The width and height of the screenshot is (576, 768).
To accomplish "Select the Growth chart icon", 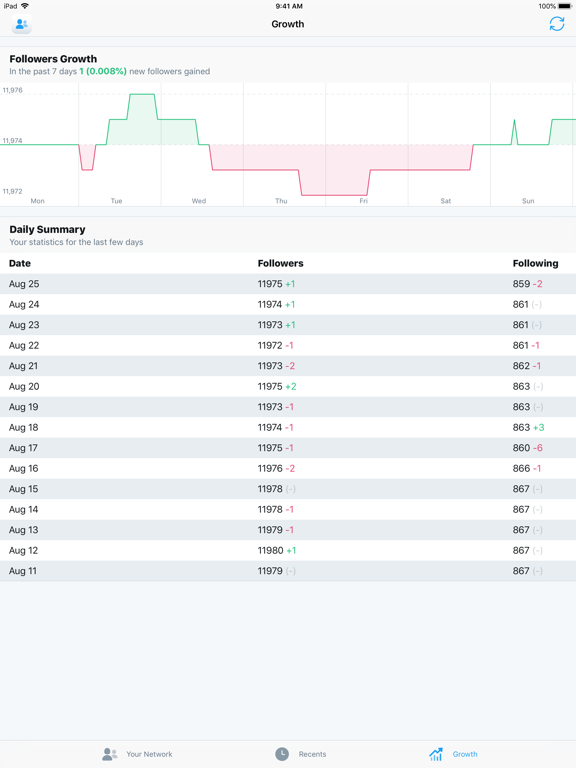I will 436,754.
